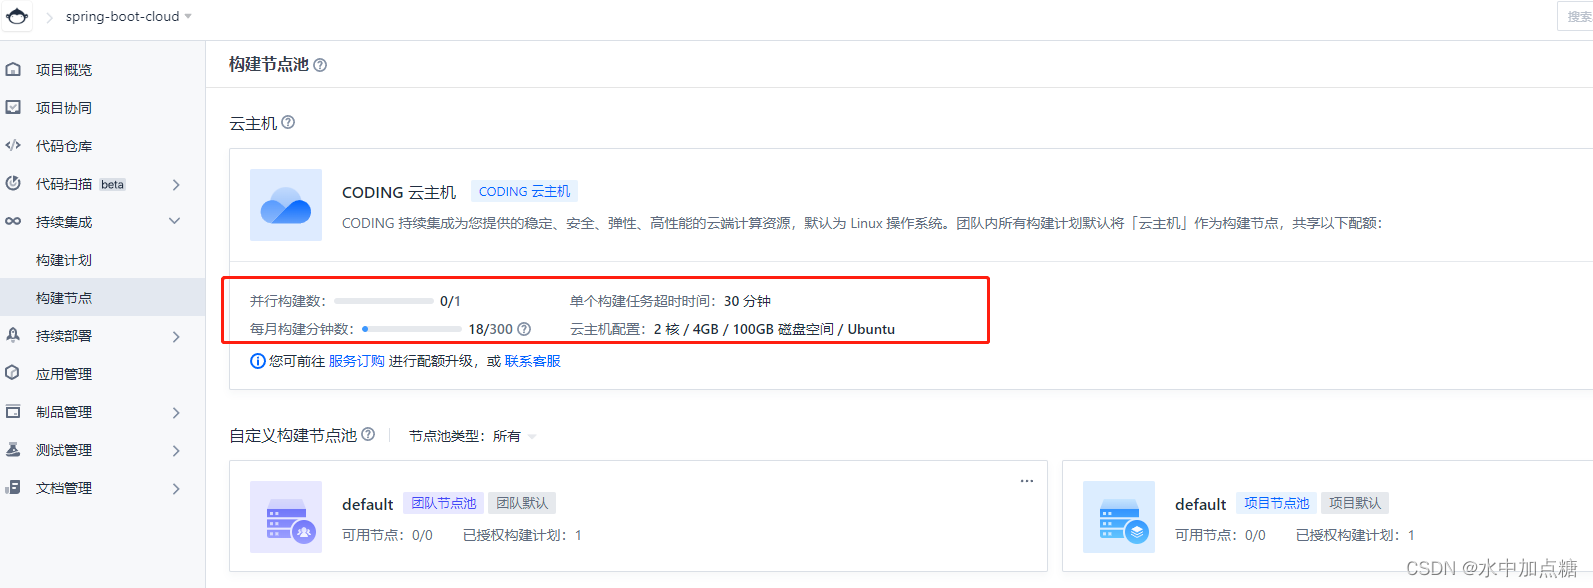
Task: Expand the 持续部署 chevron
Action: click(176, 337)
